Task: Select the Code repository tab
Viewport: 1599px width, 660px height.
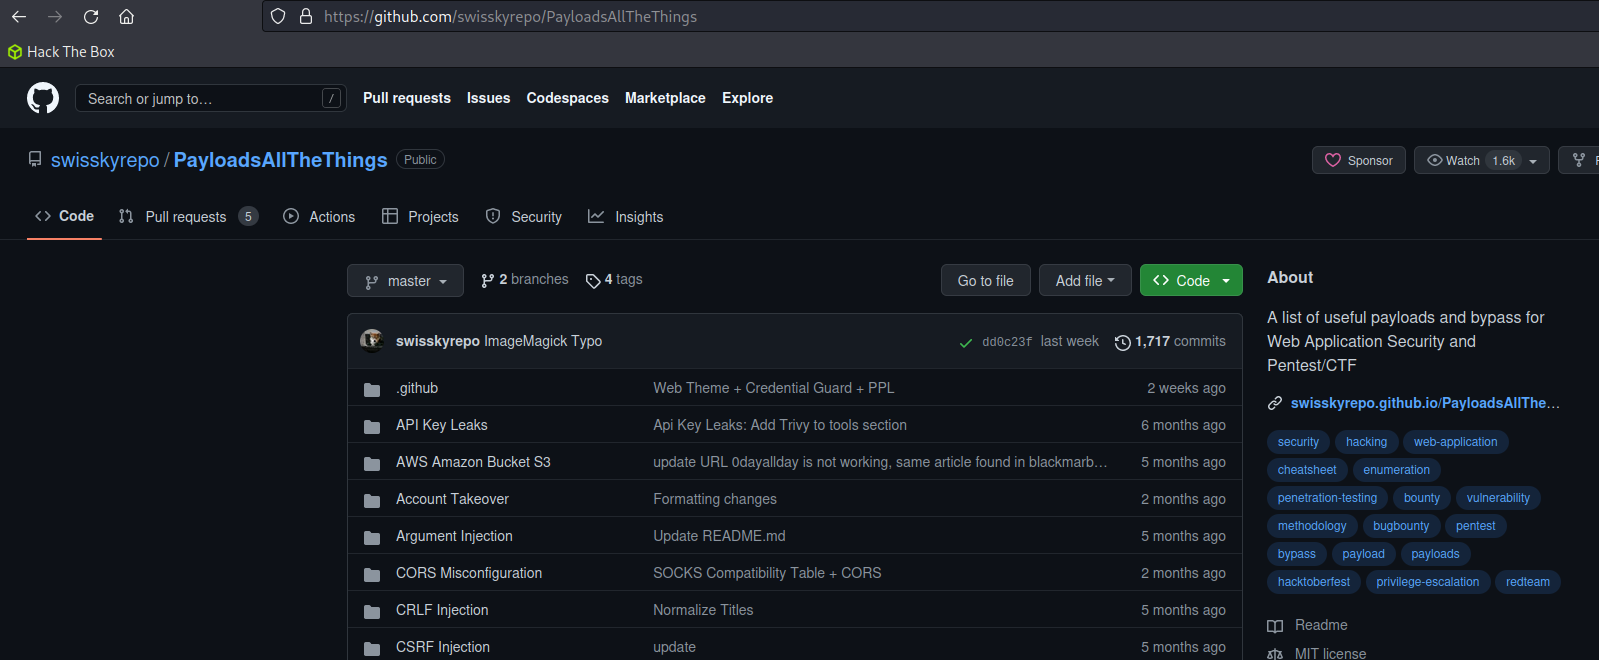Action: (x=64, y=216)
